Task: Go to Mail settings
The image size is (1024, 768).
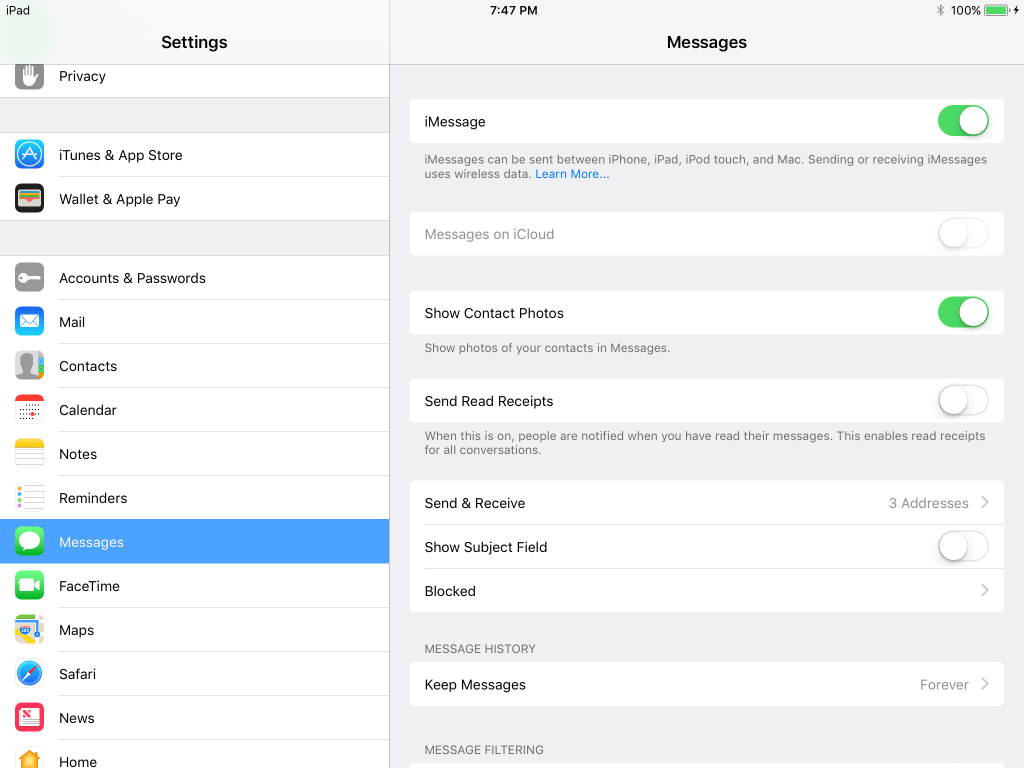Action: coord(195,321)
